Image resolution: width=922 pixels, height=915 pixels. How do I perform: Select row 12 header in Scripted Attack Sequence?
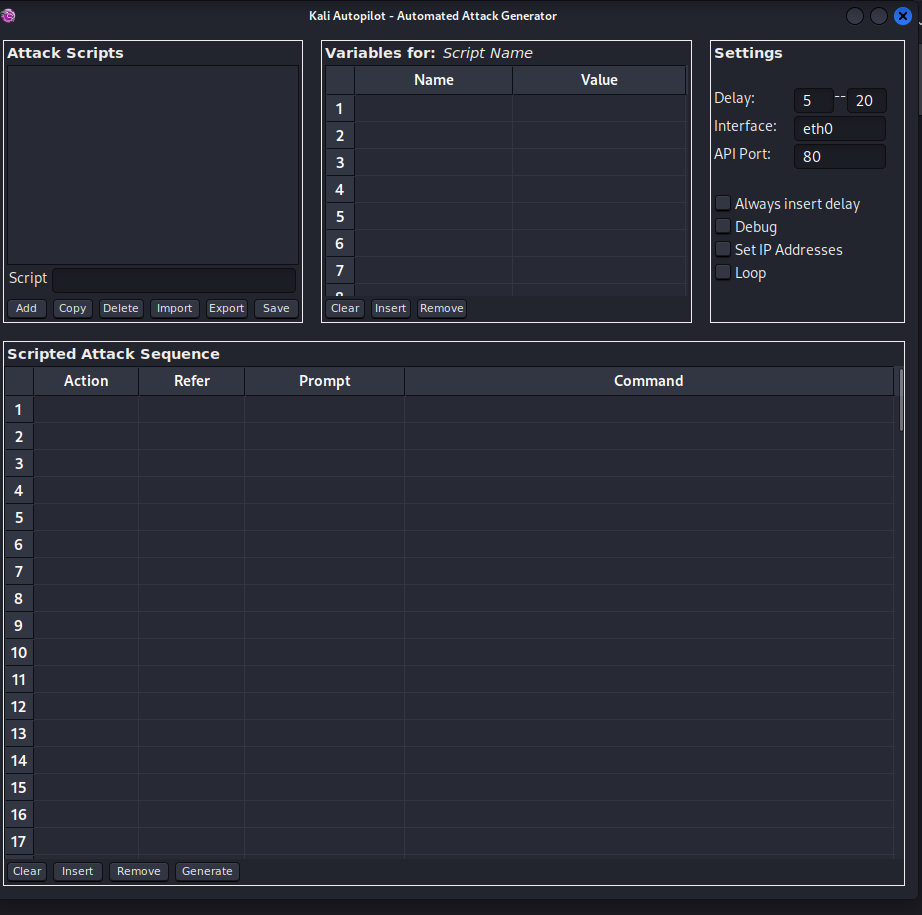(19, 707)
